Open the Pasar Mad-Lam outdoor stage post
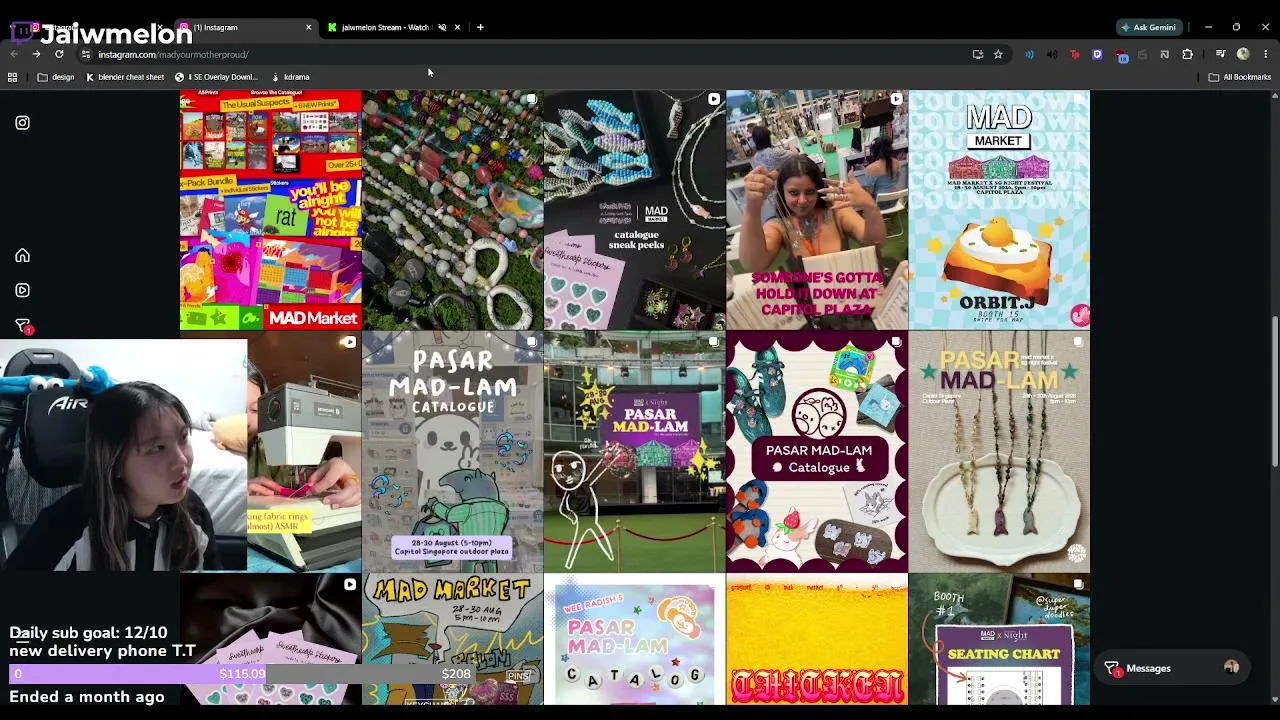The image size is (1280, 720). click(x=635, y=452)
